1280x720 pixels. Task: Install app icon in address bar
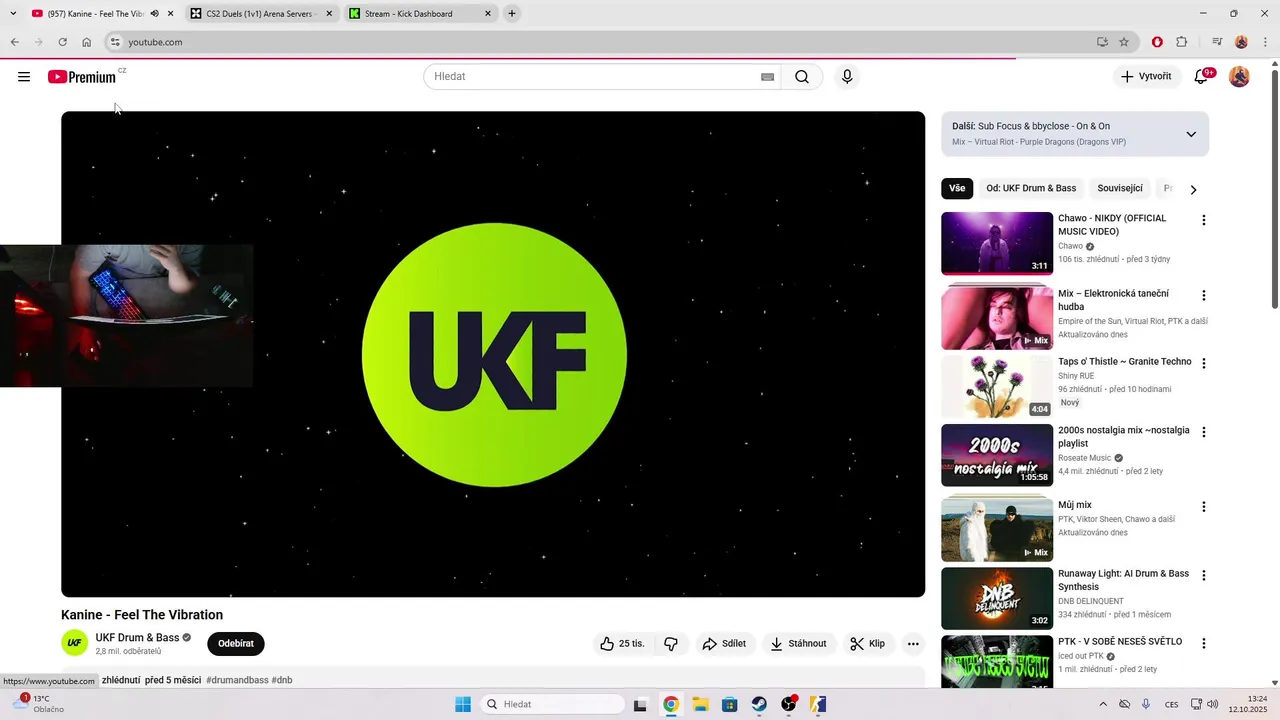coord(1102,42)
